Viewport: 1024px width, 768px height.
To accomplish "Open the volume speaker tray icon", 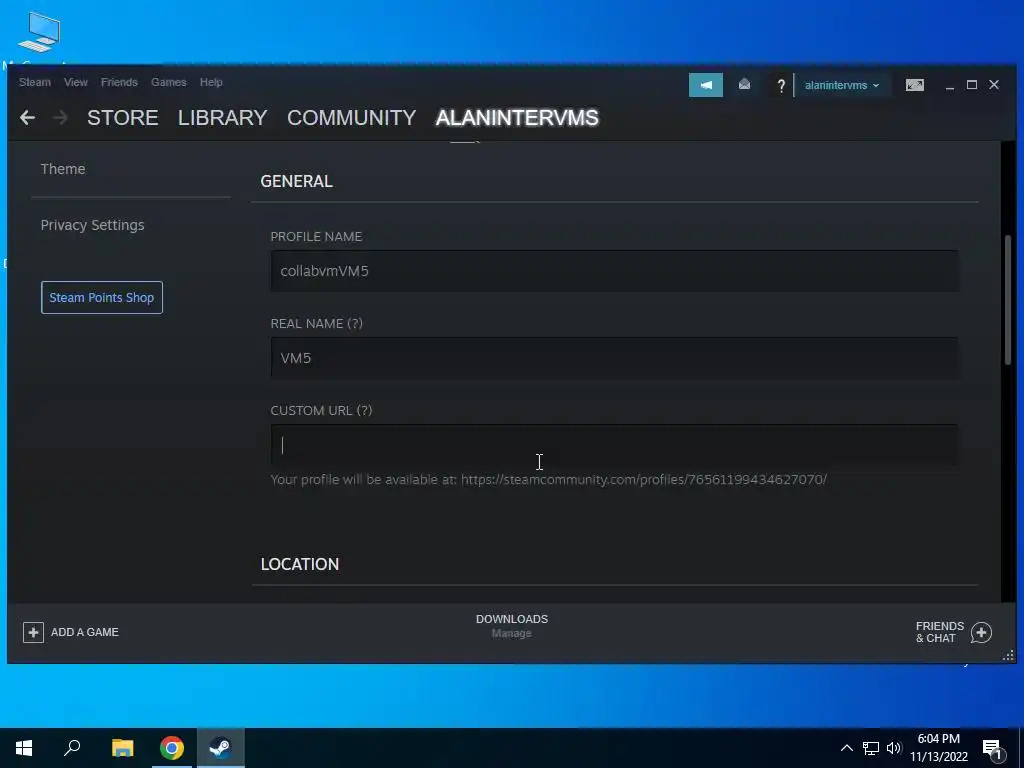I will [893, 748].
